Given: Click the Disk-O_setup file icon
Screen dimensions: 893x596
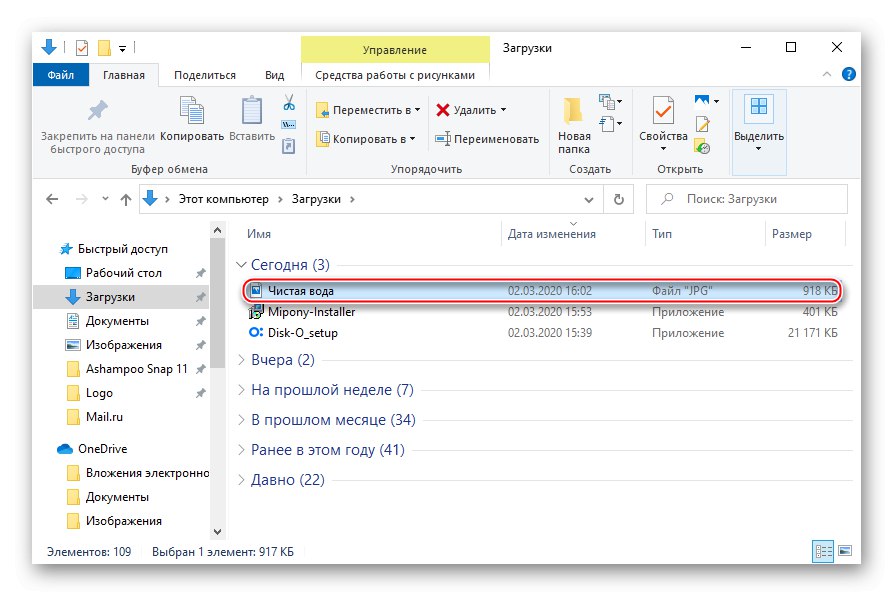Looking at the screenshot, I should click(x=256, y=332).
